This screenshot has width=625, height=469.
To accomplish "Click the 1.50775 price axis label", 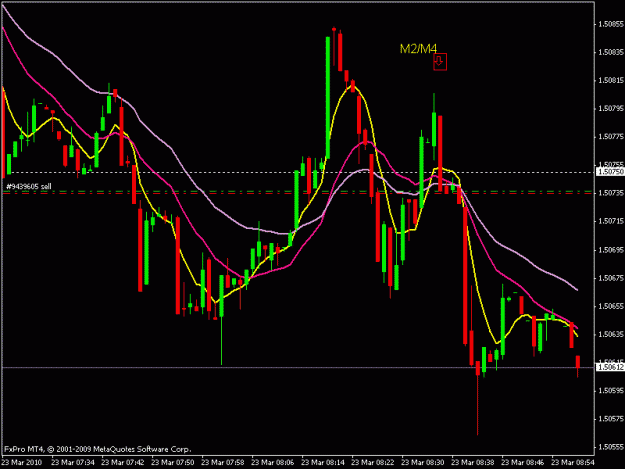I will [611, 137].
